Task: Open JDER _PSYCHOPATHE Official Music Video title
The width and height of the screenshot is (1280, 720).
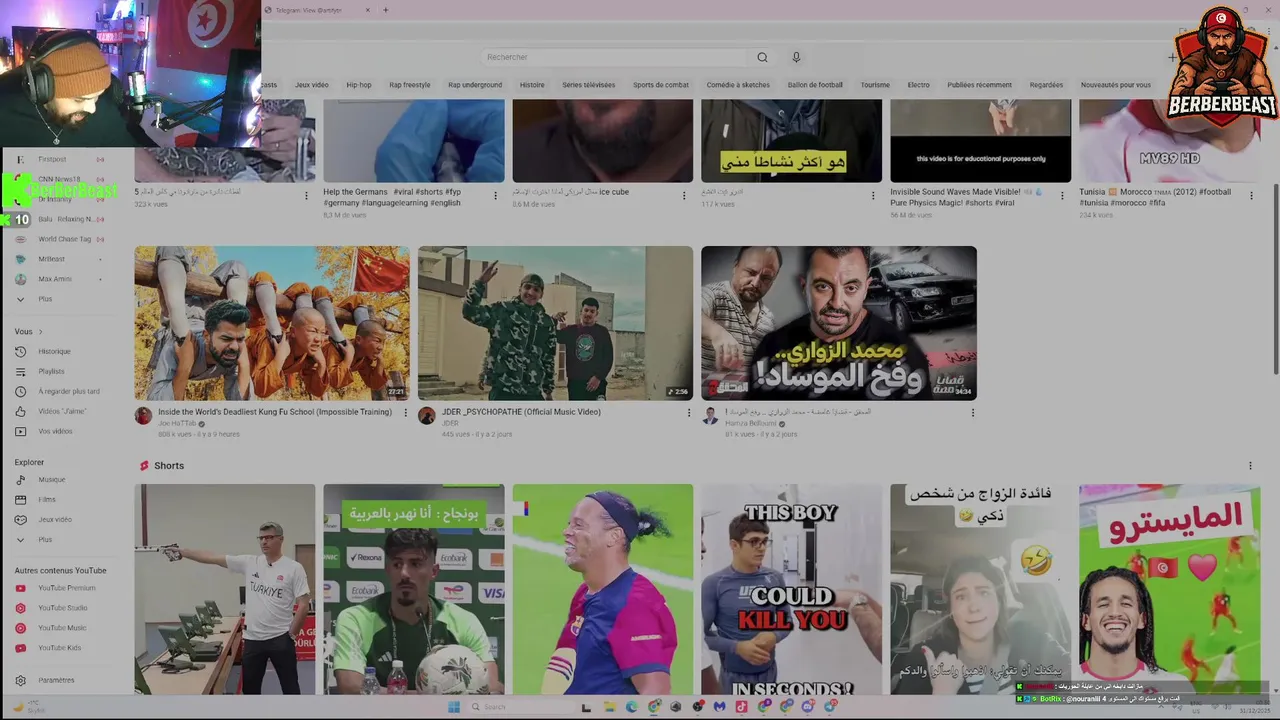Action: (x=521, y=412)
